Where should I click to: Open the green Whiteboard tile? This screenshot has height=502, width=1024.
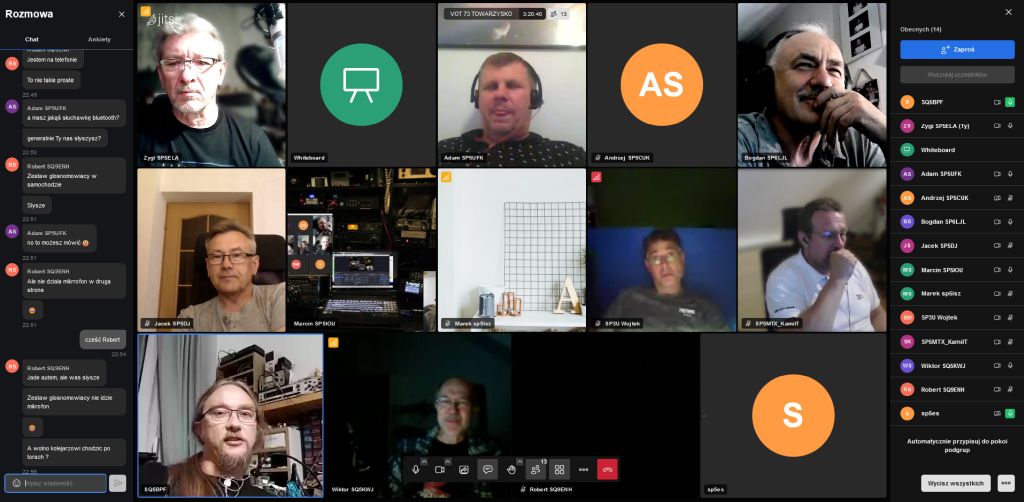361,85
